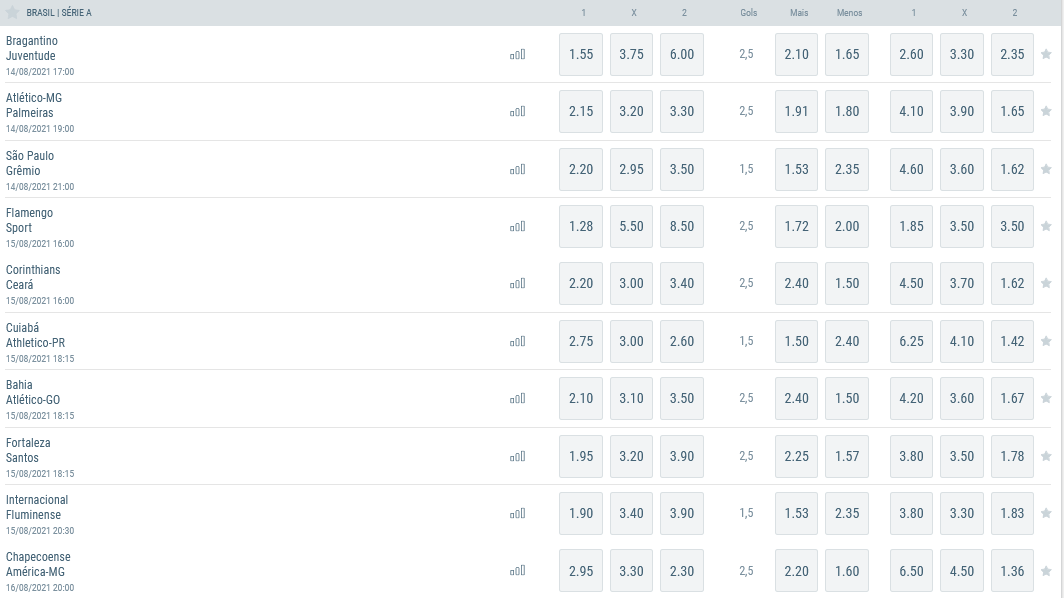Viewport: 1064px width, 598px height.
Task: Pick draw odds 3.20 for Atlético-MG vs Palmeiras
Action: coord(631,111)
